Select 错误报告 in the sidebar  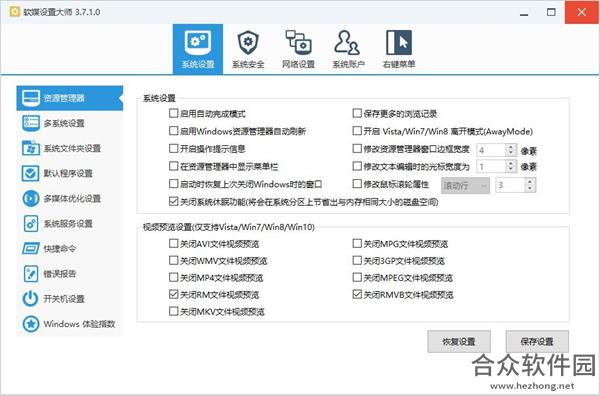click(70, 274)
